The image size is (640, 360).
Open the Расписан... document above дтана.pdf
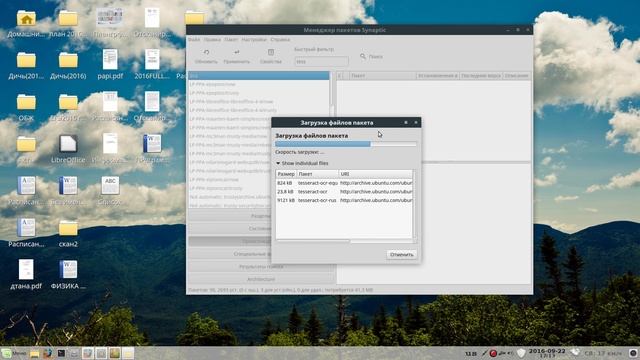pyautogui.click(x=26, y=228)
